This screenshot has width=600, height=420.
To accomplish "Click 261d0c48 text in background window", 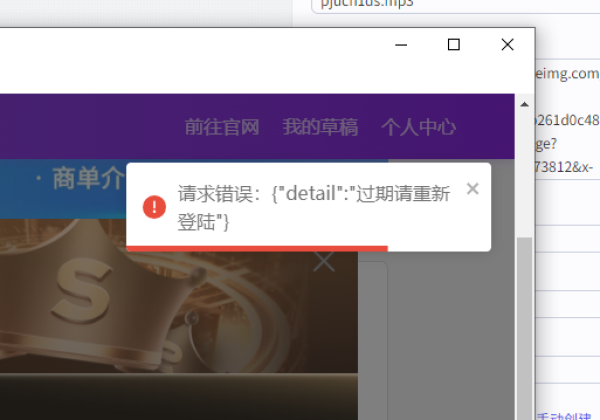I will pyautogui.click(x=567, y=120).
